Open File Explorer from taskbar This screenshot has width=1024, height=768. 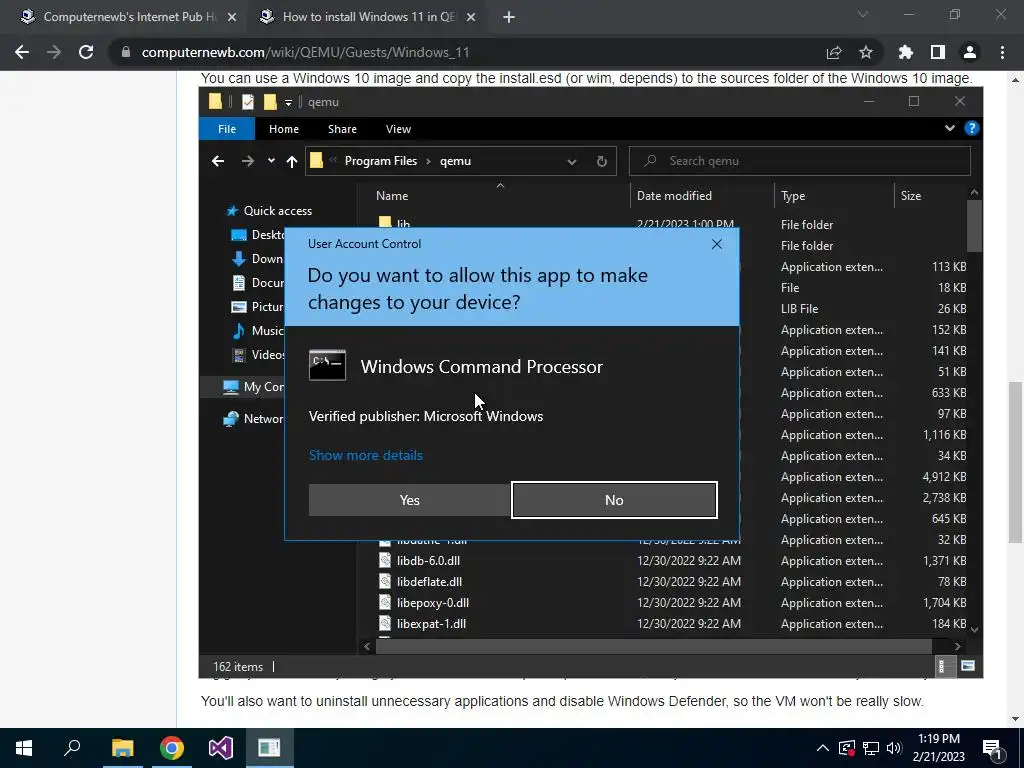[x=122, y=748]
